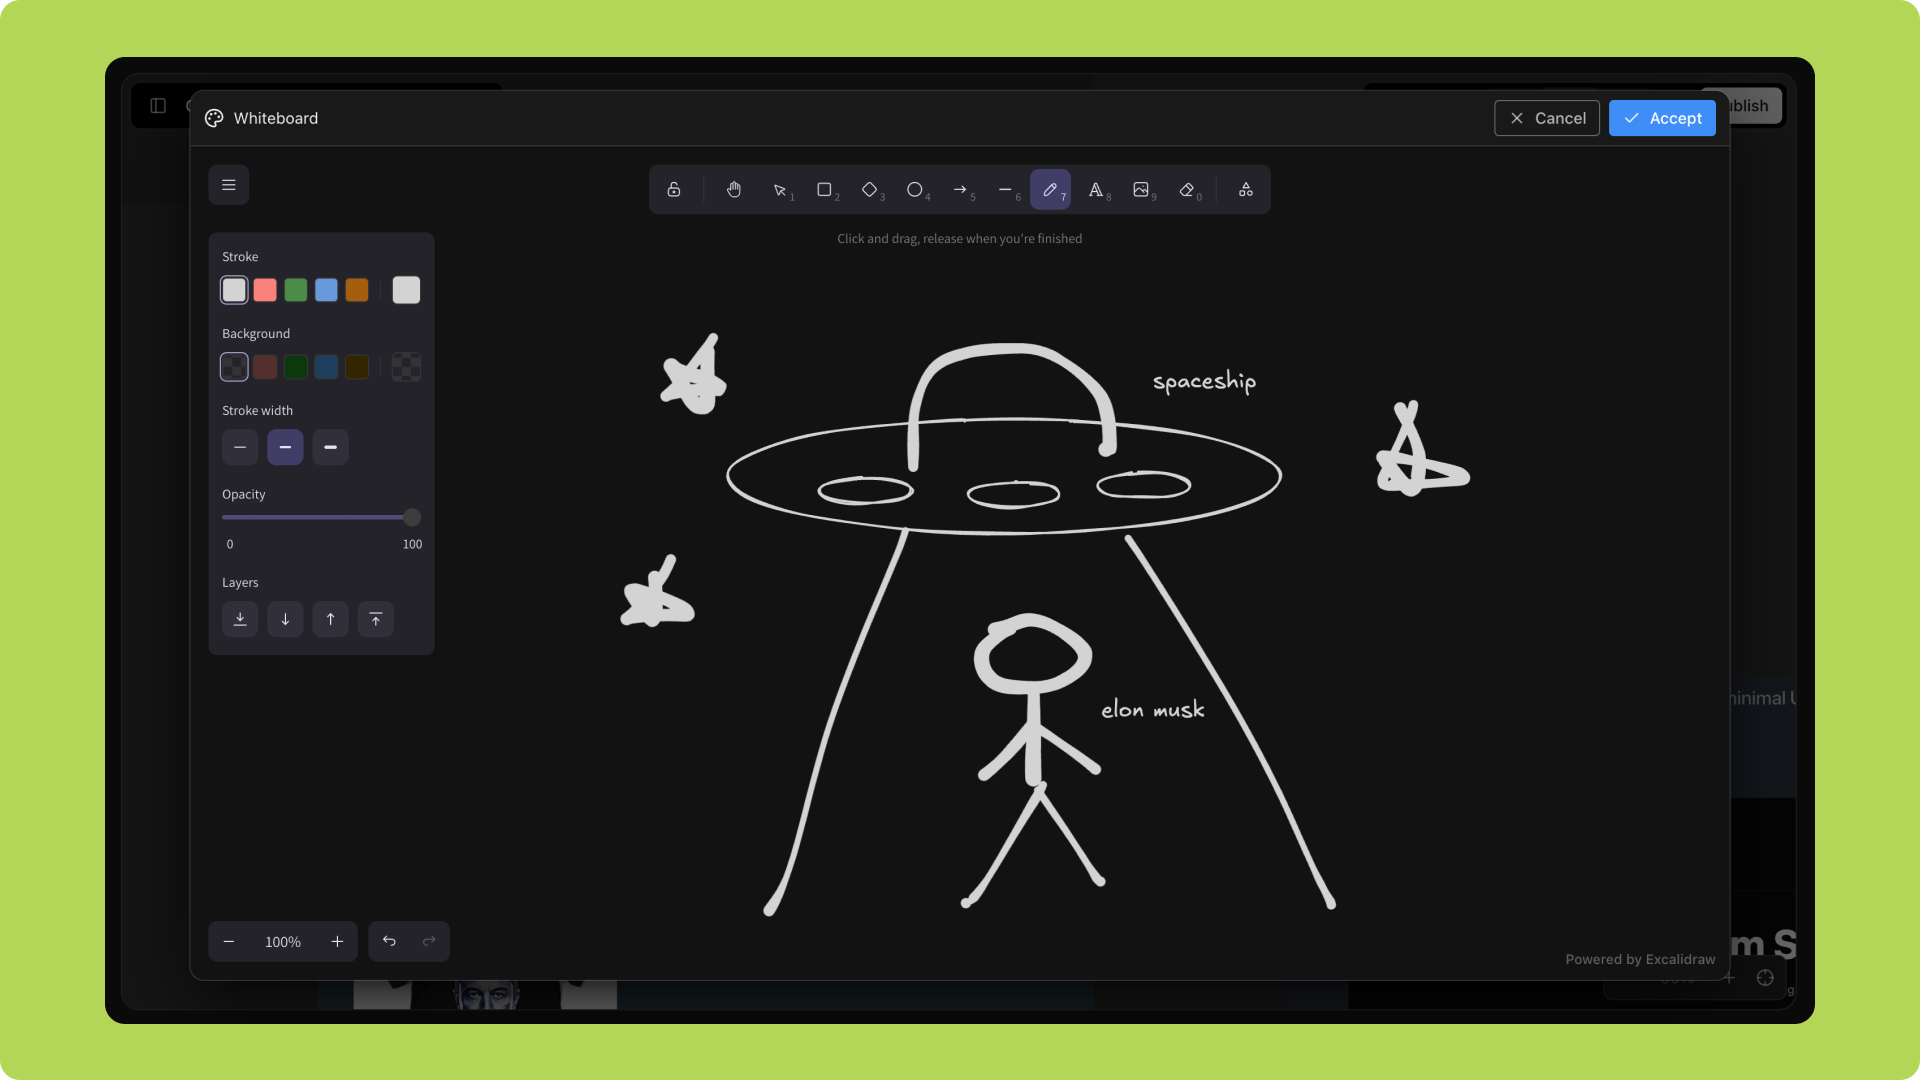Select the Eraser tool
Viewport: 1920px width, 1080px height.
(1187, 190)
